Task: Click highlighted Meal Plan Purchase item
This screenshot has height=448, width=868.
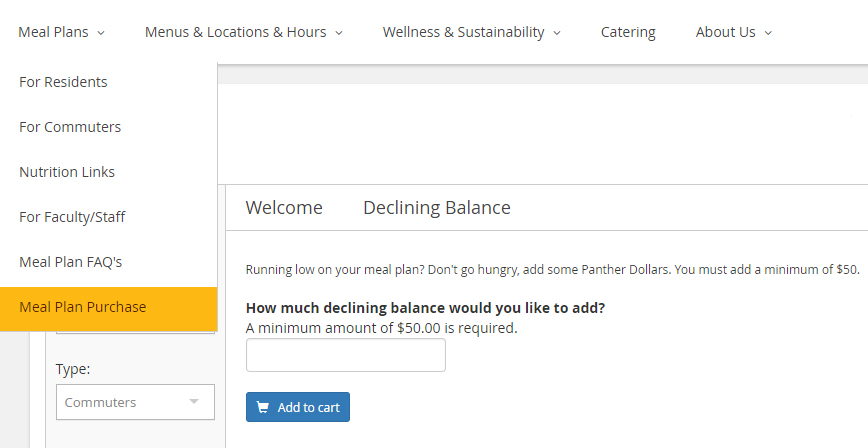Action: coord(108,308)
